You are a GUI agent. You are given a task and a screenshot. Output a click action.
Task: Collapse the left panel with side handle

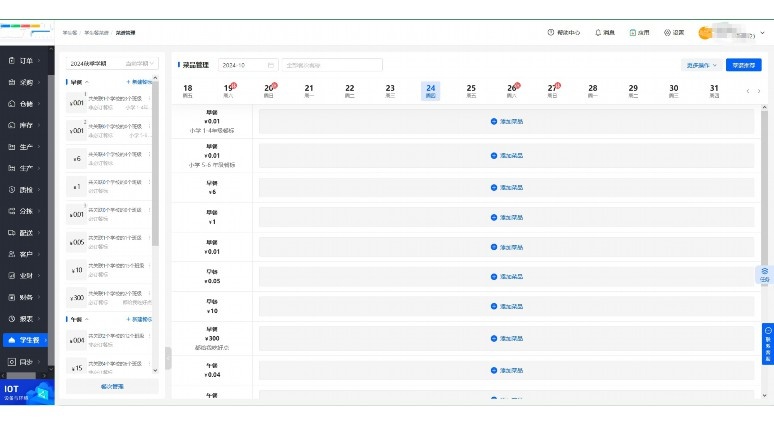point(168,358)
